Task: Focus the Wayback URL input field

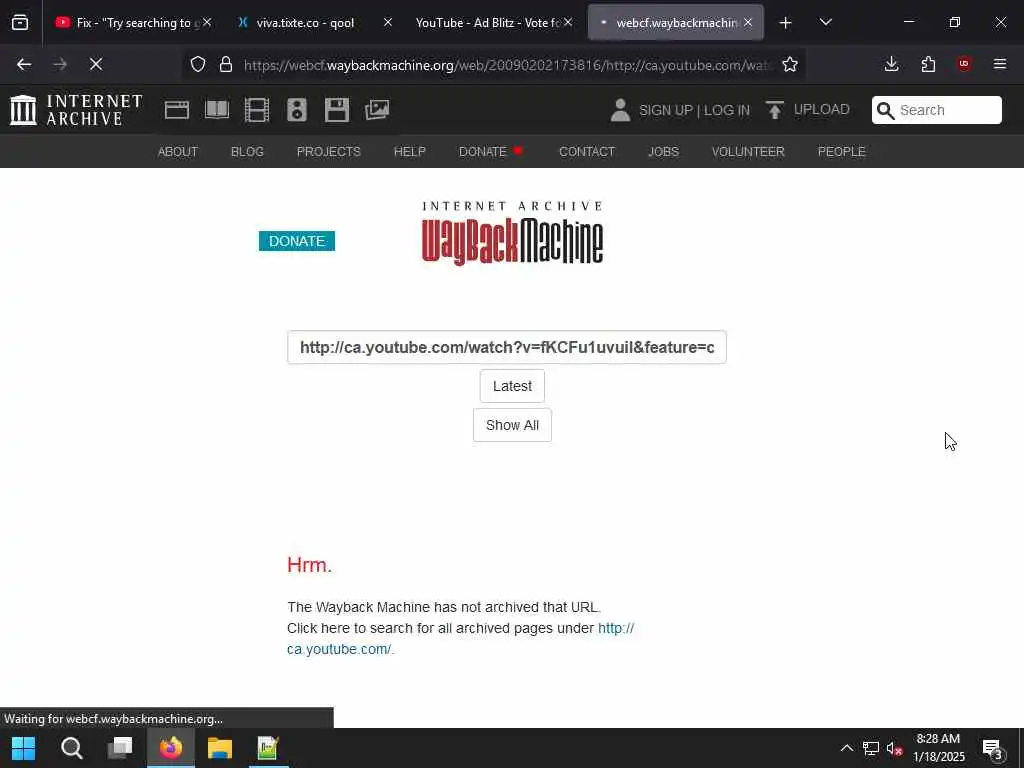Action: (x=507, y=347)
